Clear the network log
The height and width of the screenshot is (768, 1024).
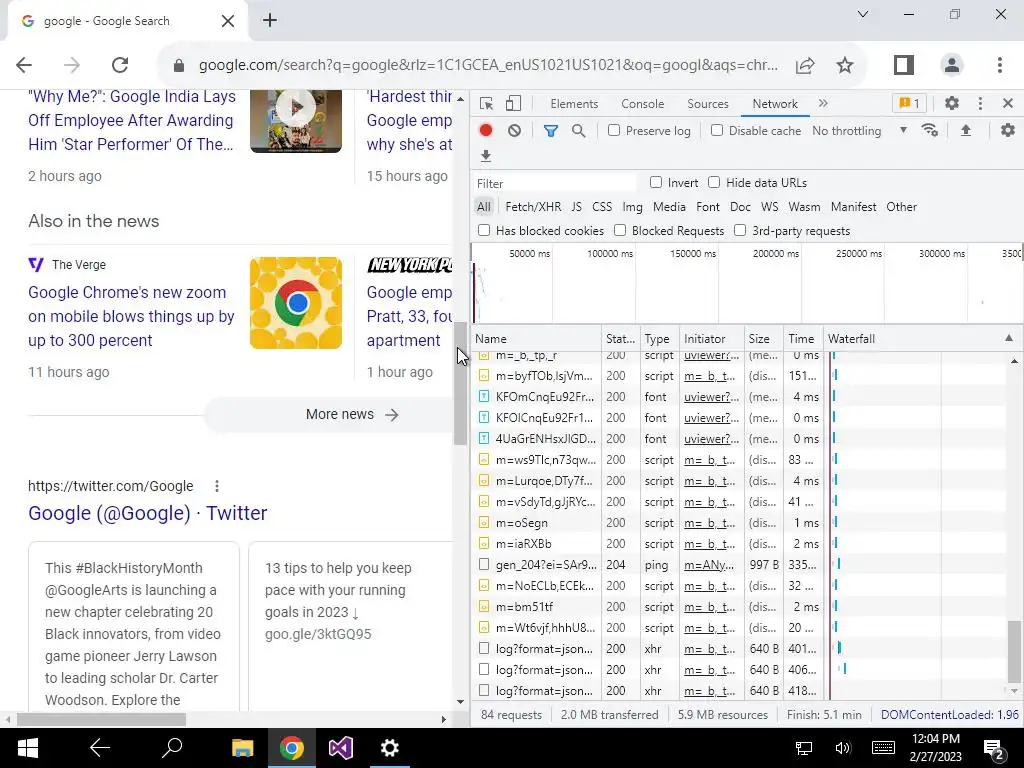click(x=515, y=131)
